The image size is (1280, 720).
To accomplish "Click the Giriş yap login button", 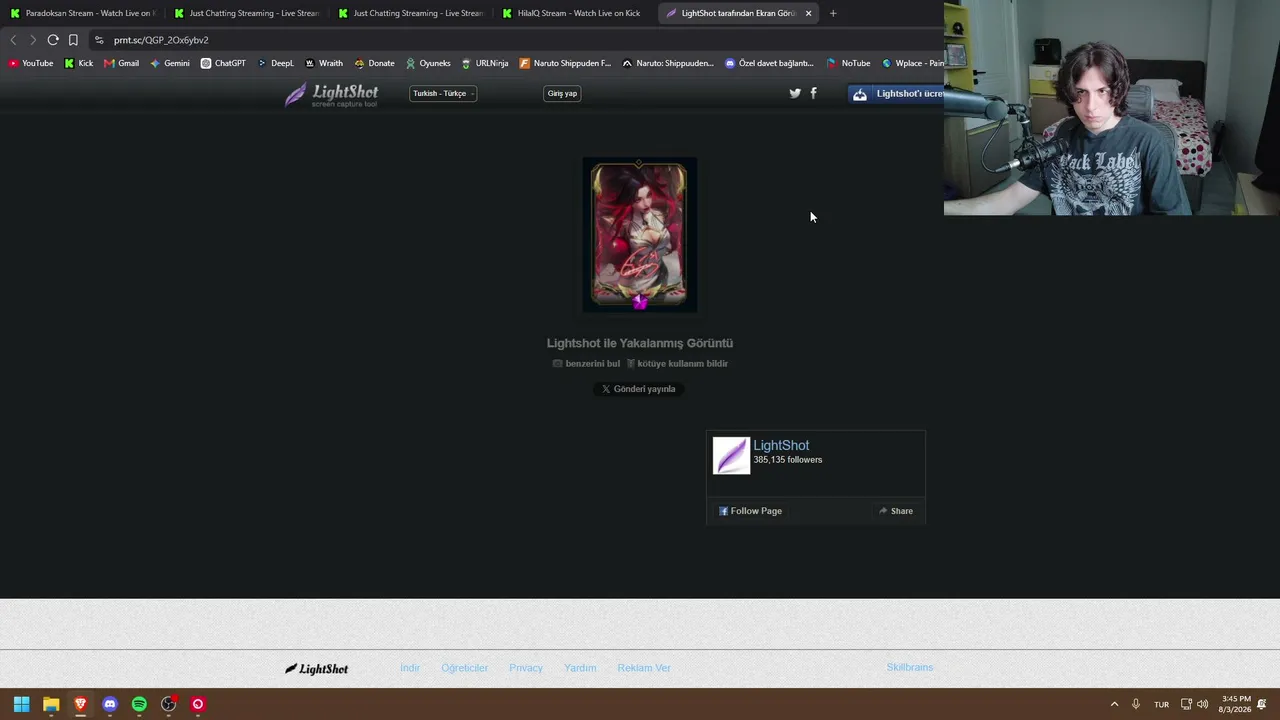I will (562, 93).
